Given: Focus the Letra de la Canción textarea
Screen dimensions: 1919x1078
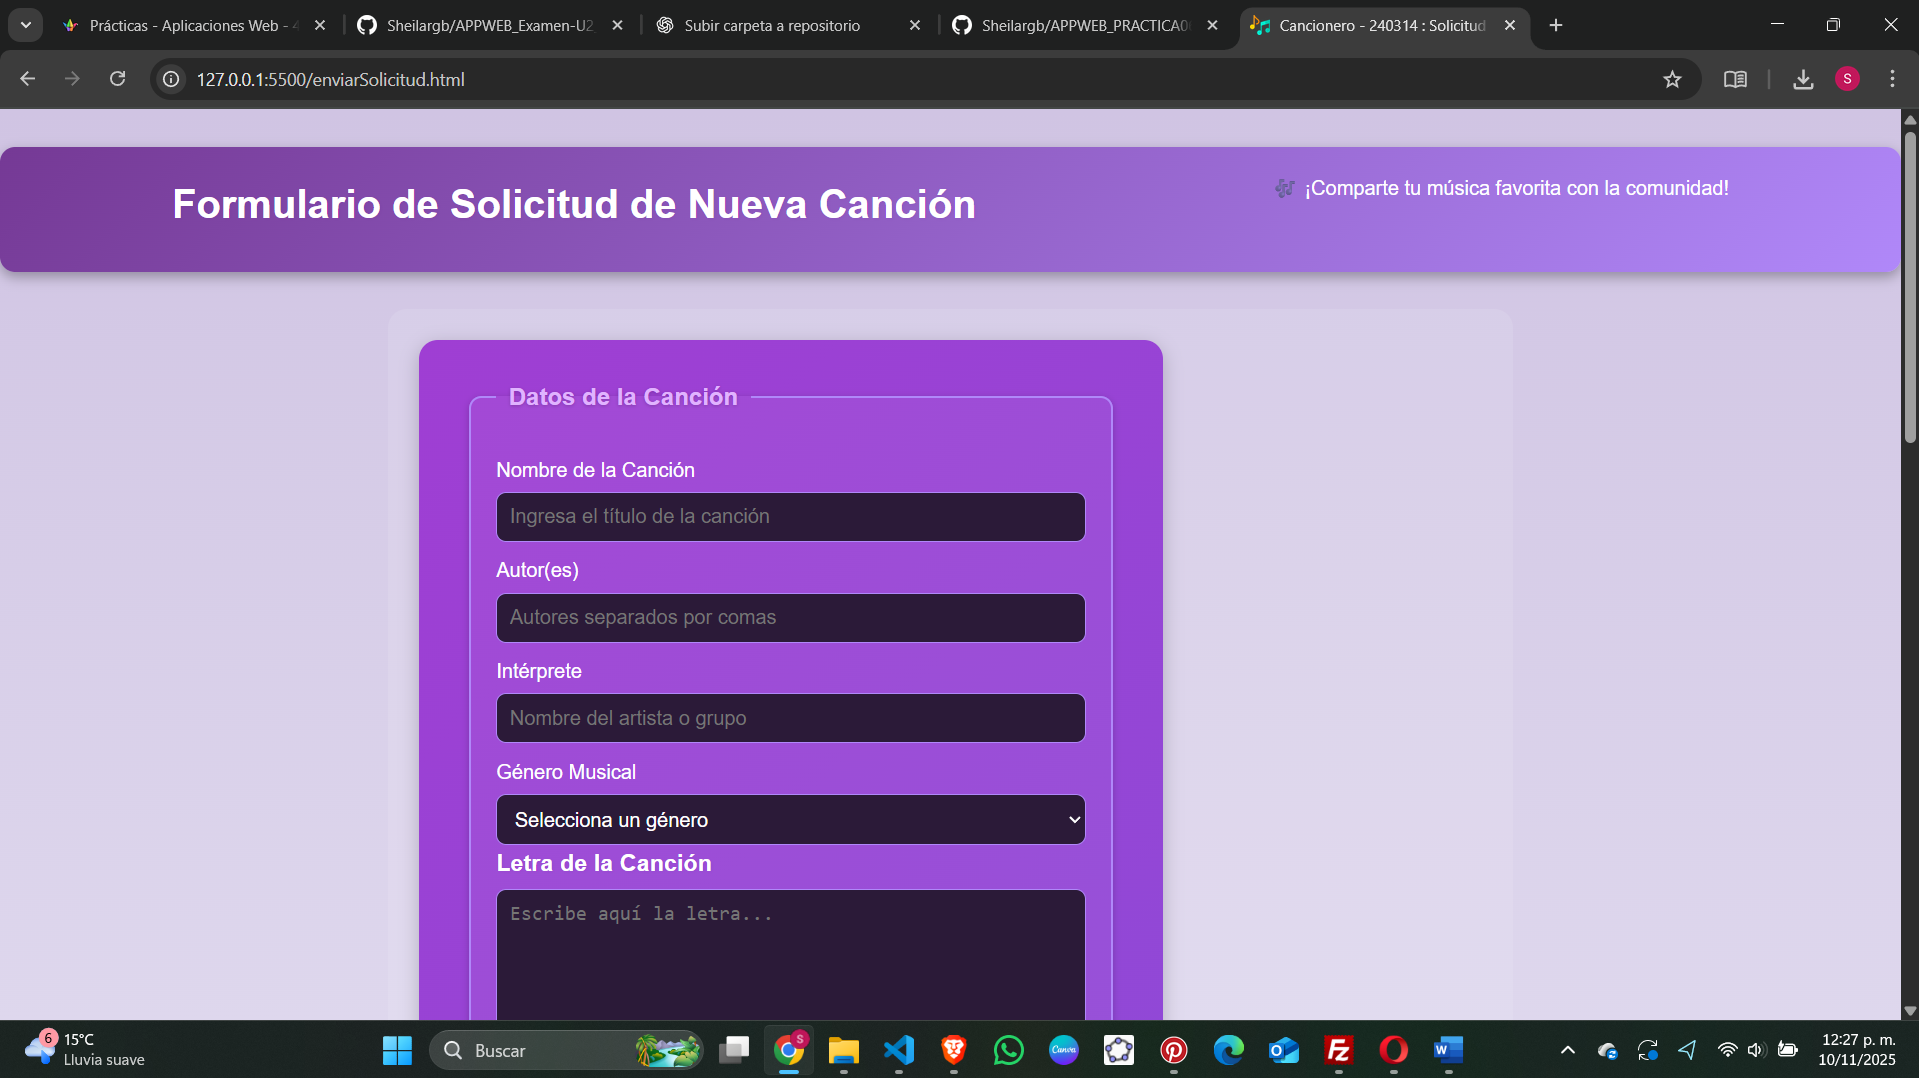Looking at the screenshot, I should tap(790, 955).
